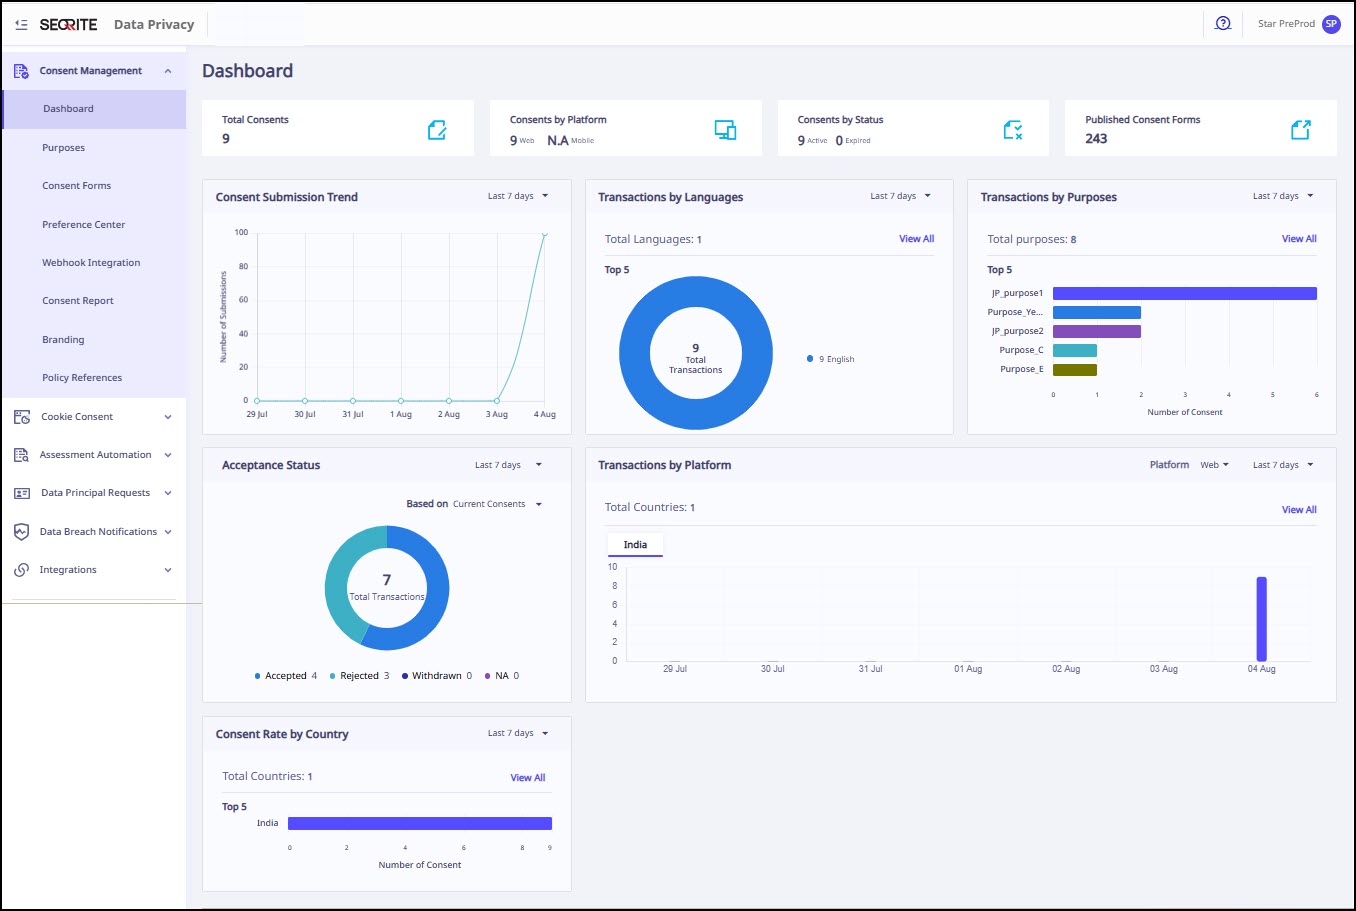Image resolution: width=1356 pixels, height=911 pixels.
Task: Click the SP user avatar
Action: 1331,24
